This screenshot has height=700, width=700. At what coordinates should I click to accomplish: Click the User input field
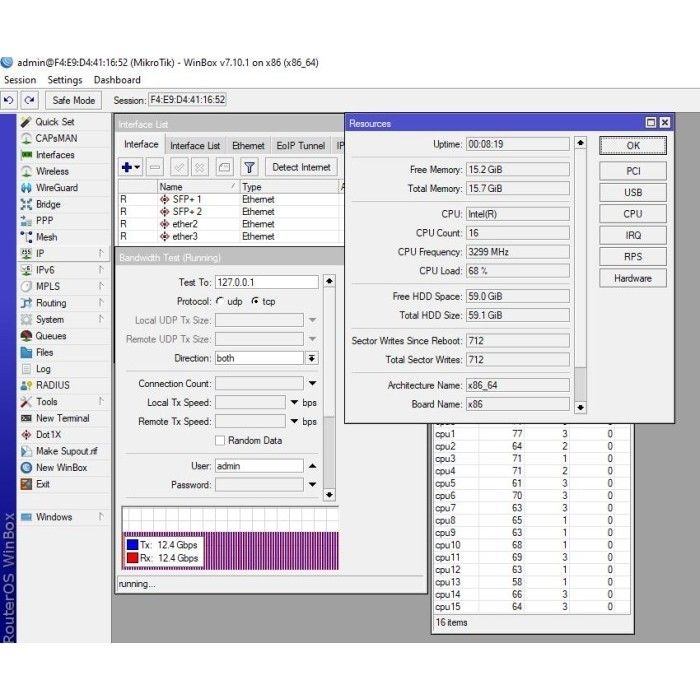click(x=259, y=466)
